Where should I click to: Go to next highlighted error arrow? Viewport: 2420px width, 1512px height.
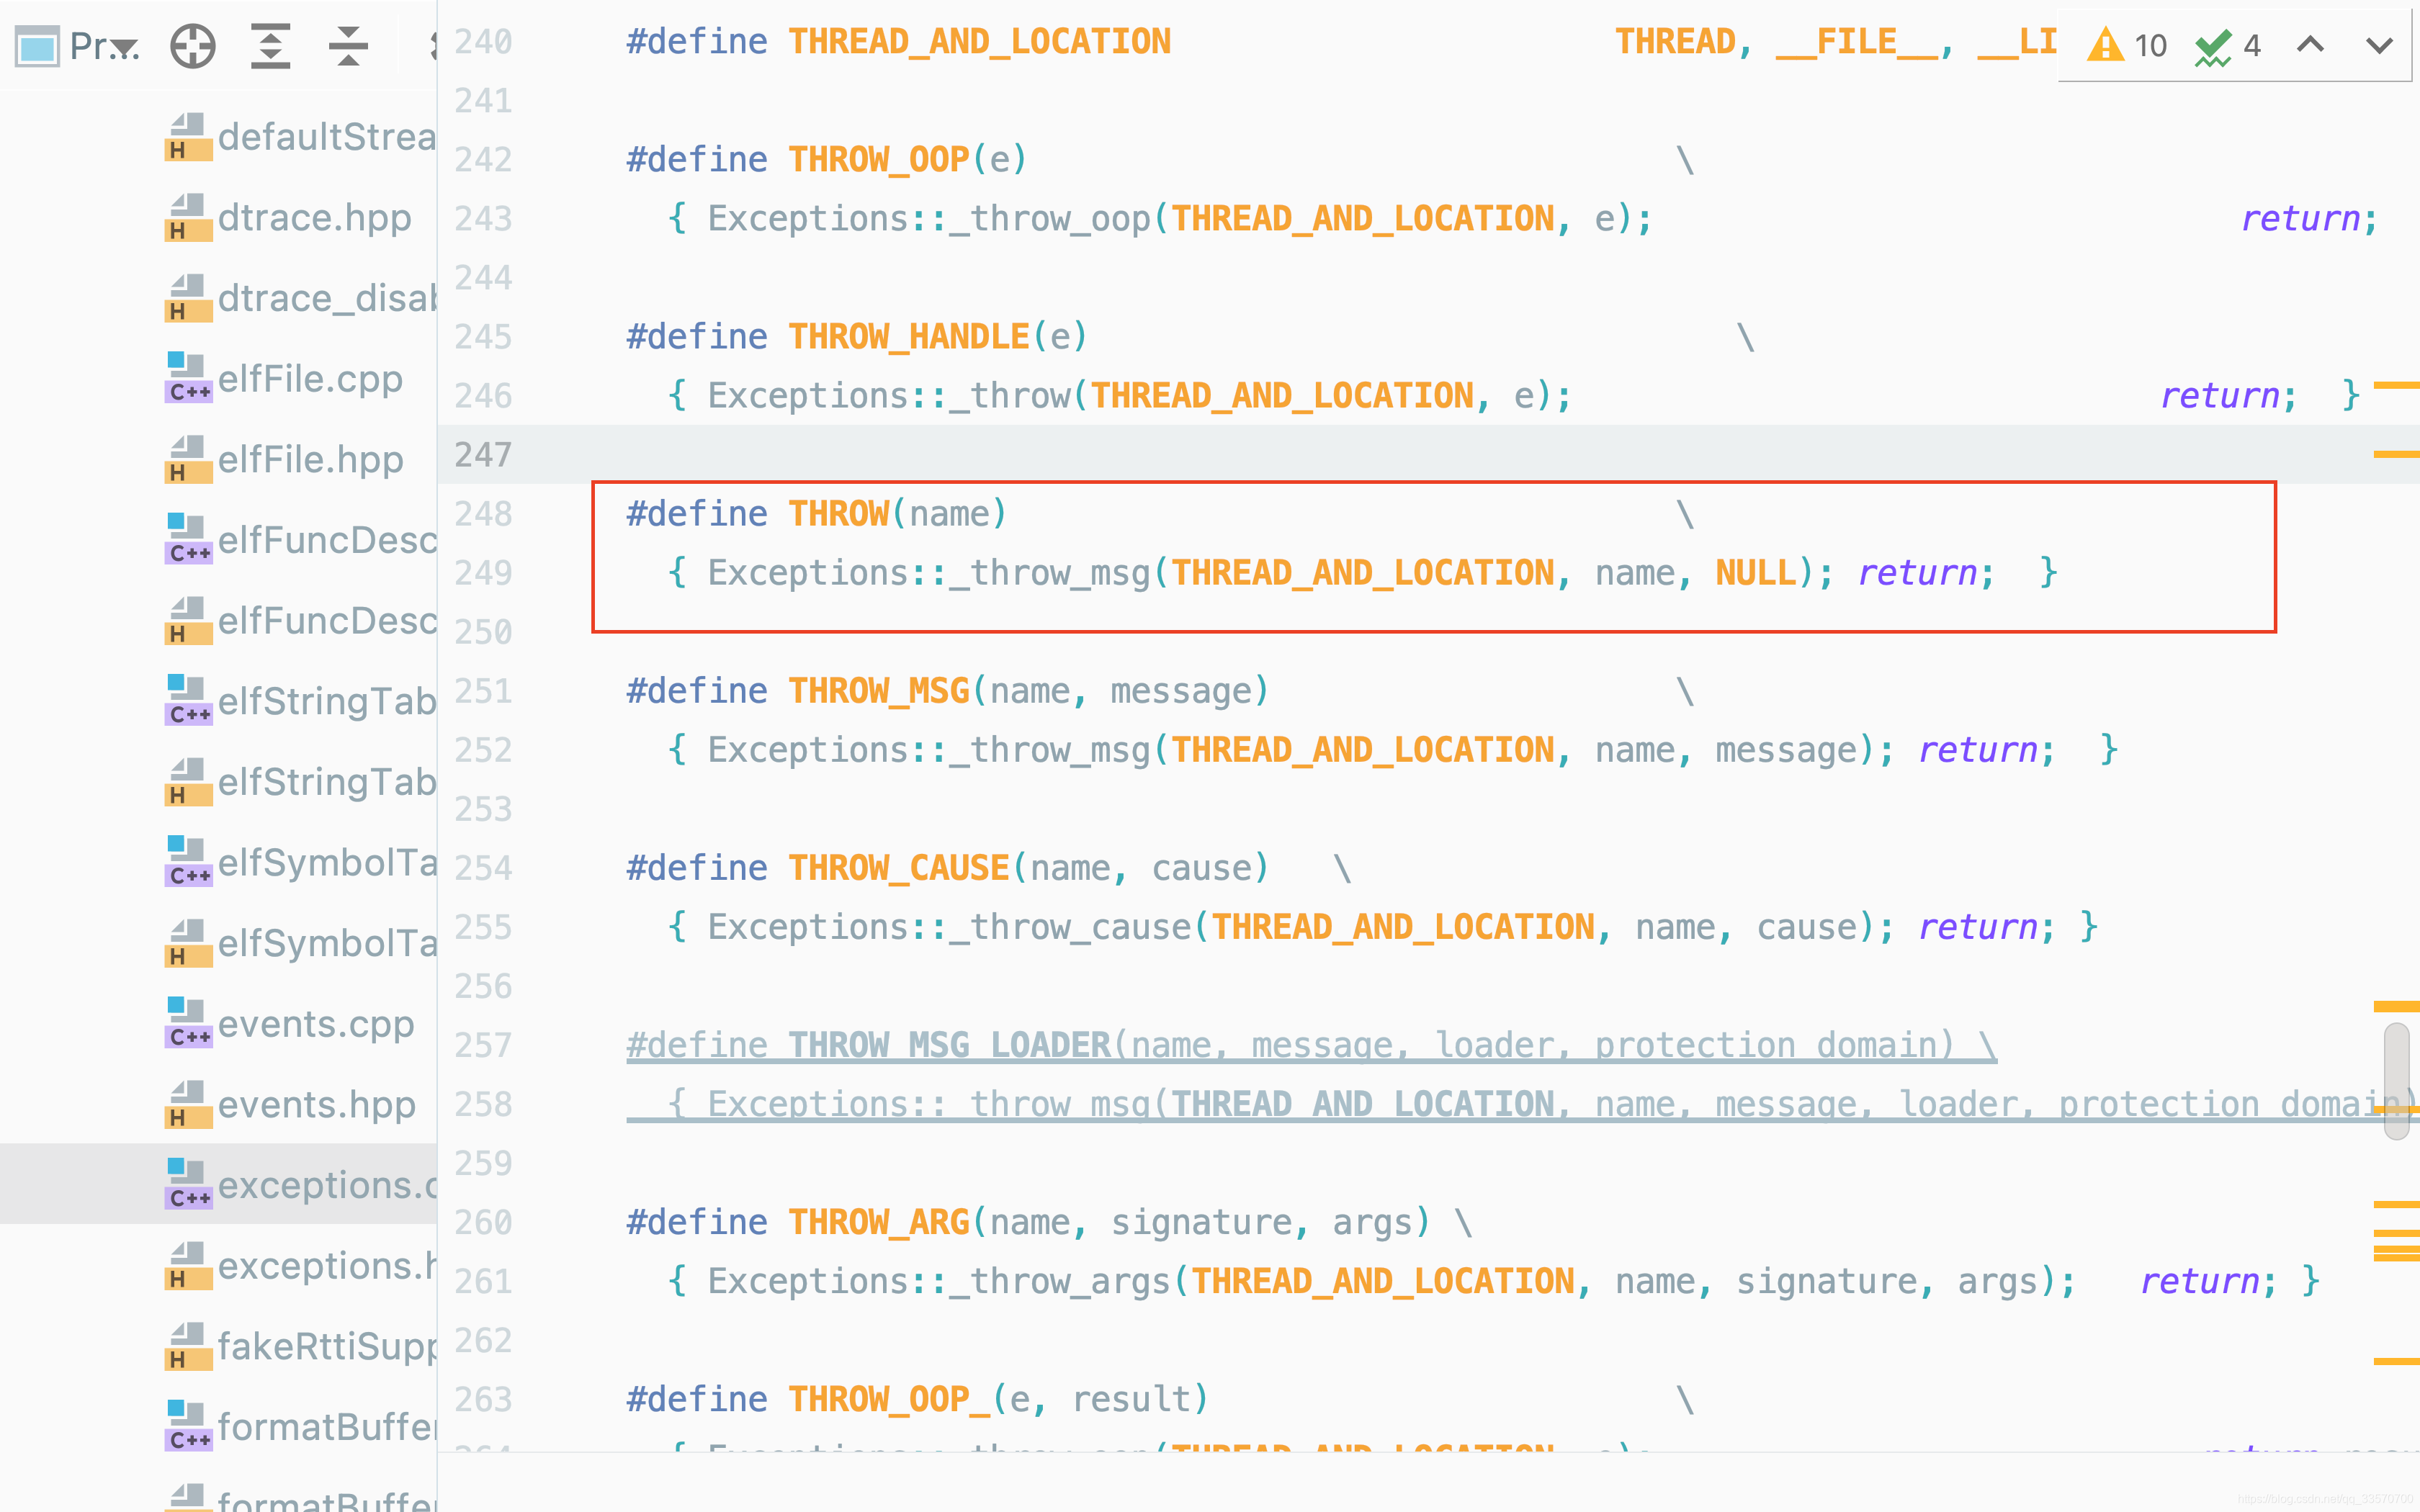pos(2379,45)
